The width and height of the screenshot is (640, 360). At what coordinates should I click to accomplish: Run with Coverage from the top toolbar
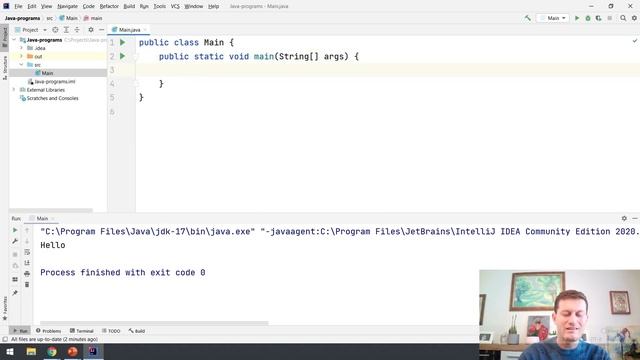point(598,18)
